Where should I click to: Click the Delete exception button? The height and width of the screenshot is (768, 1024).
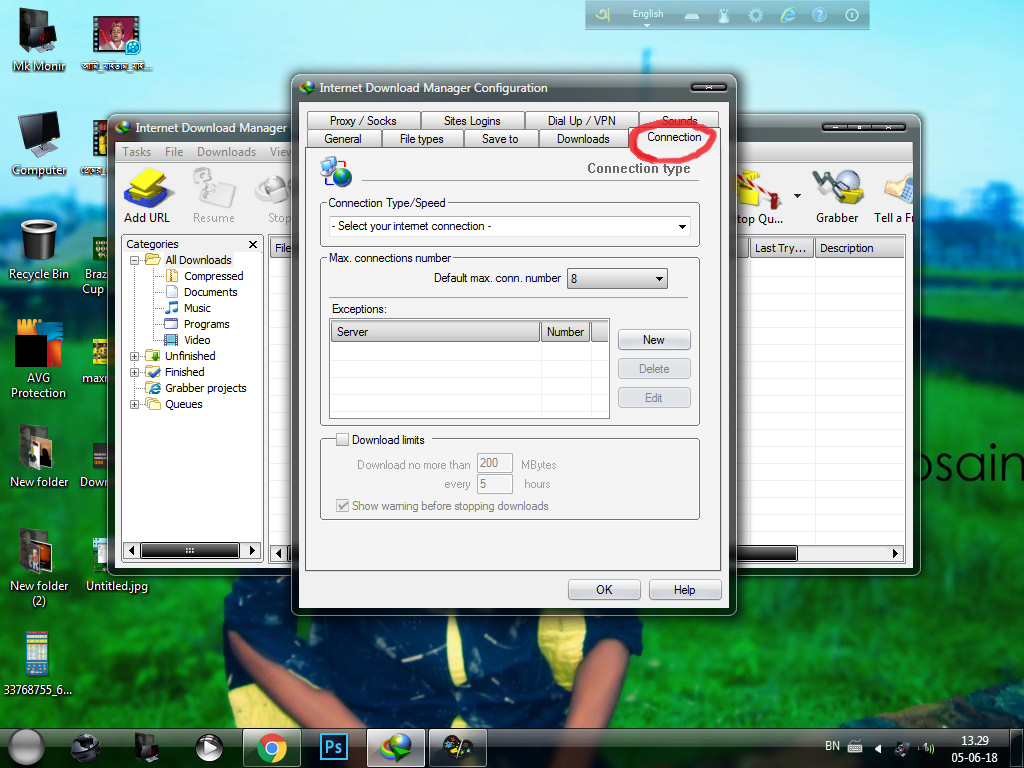[654, 369]
